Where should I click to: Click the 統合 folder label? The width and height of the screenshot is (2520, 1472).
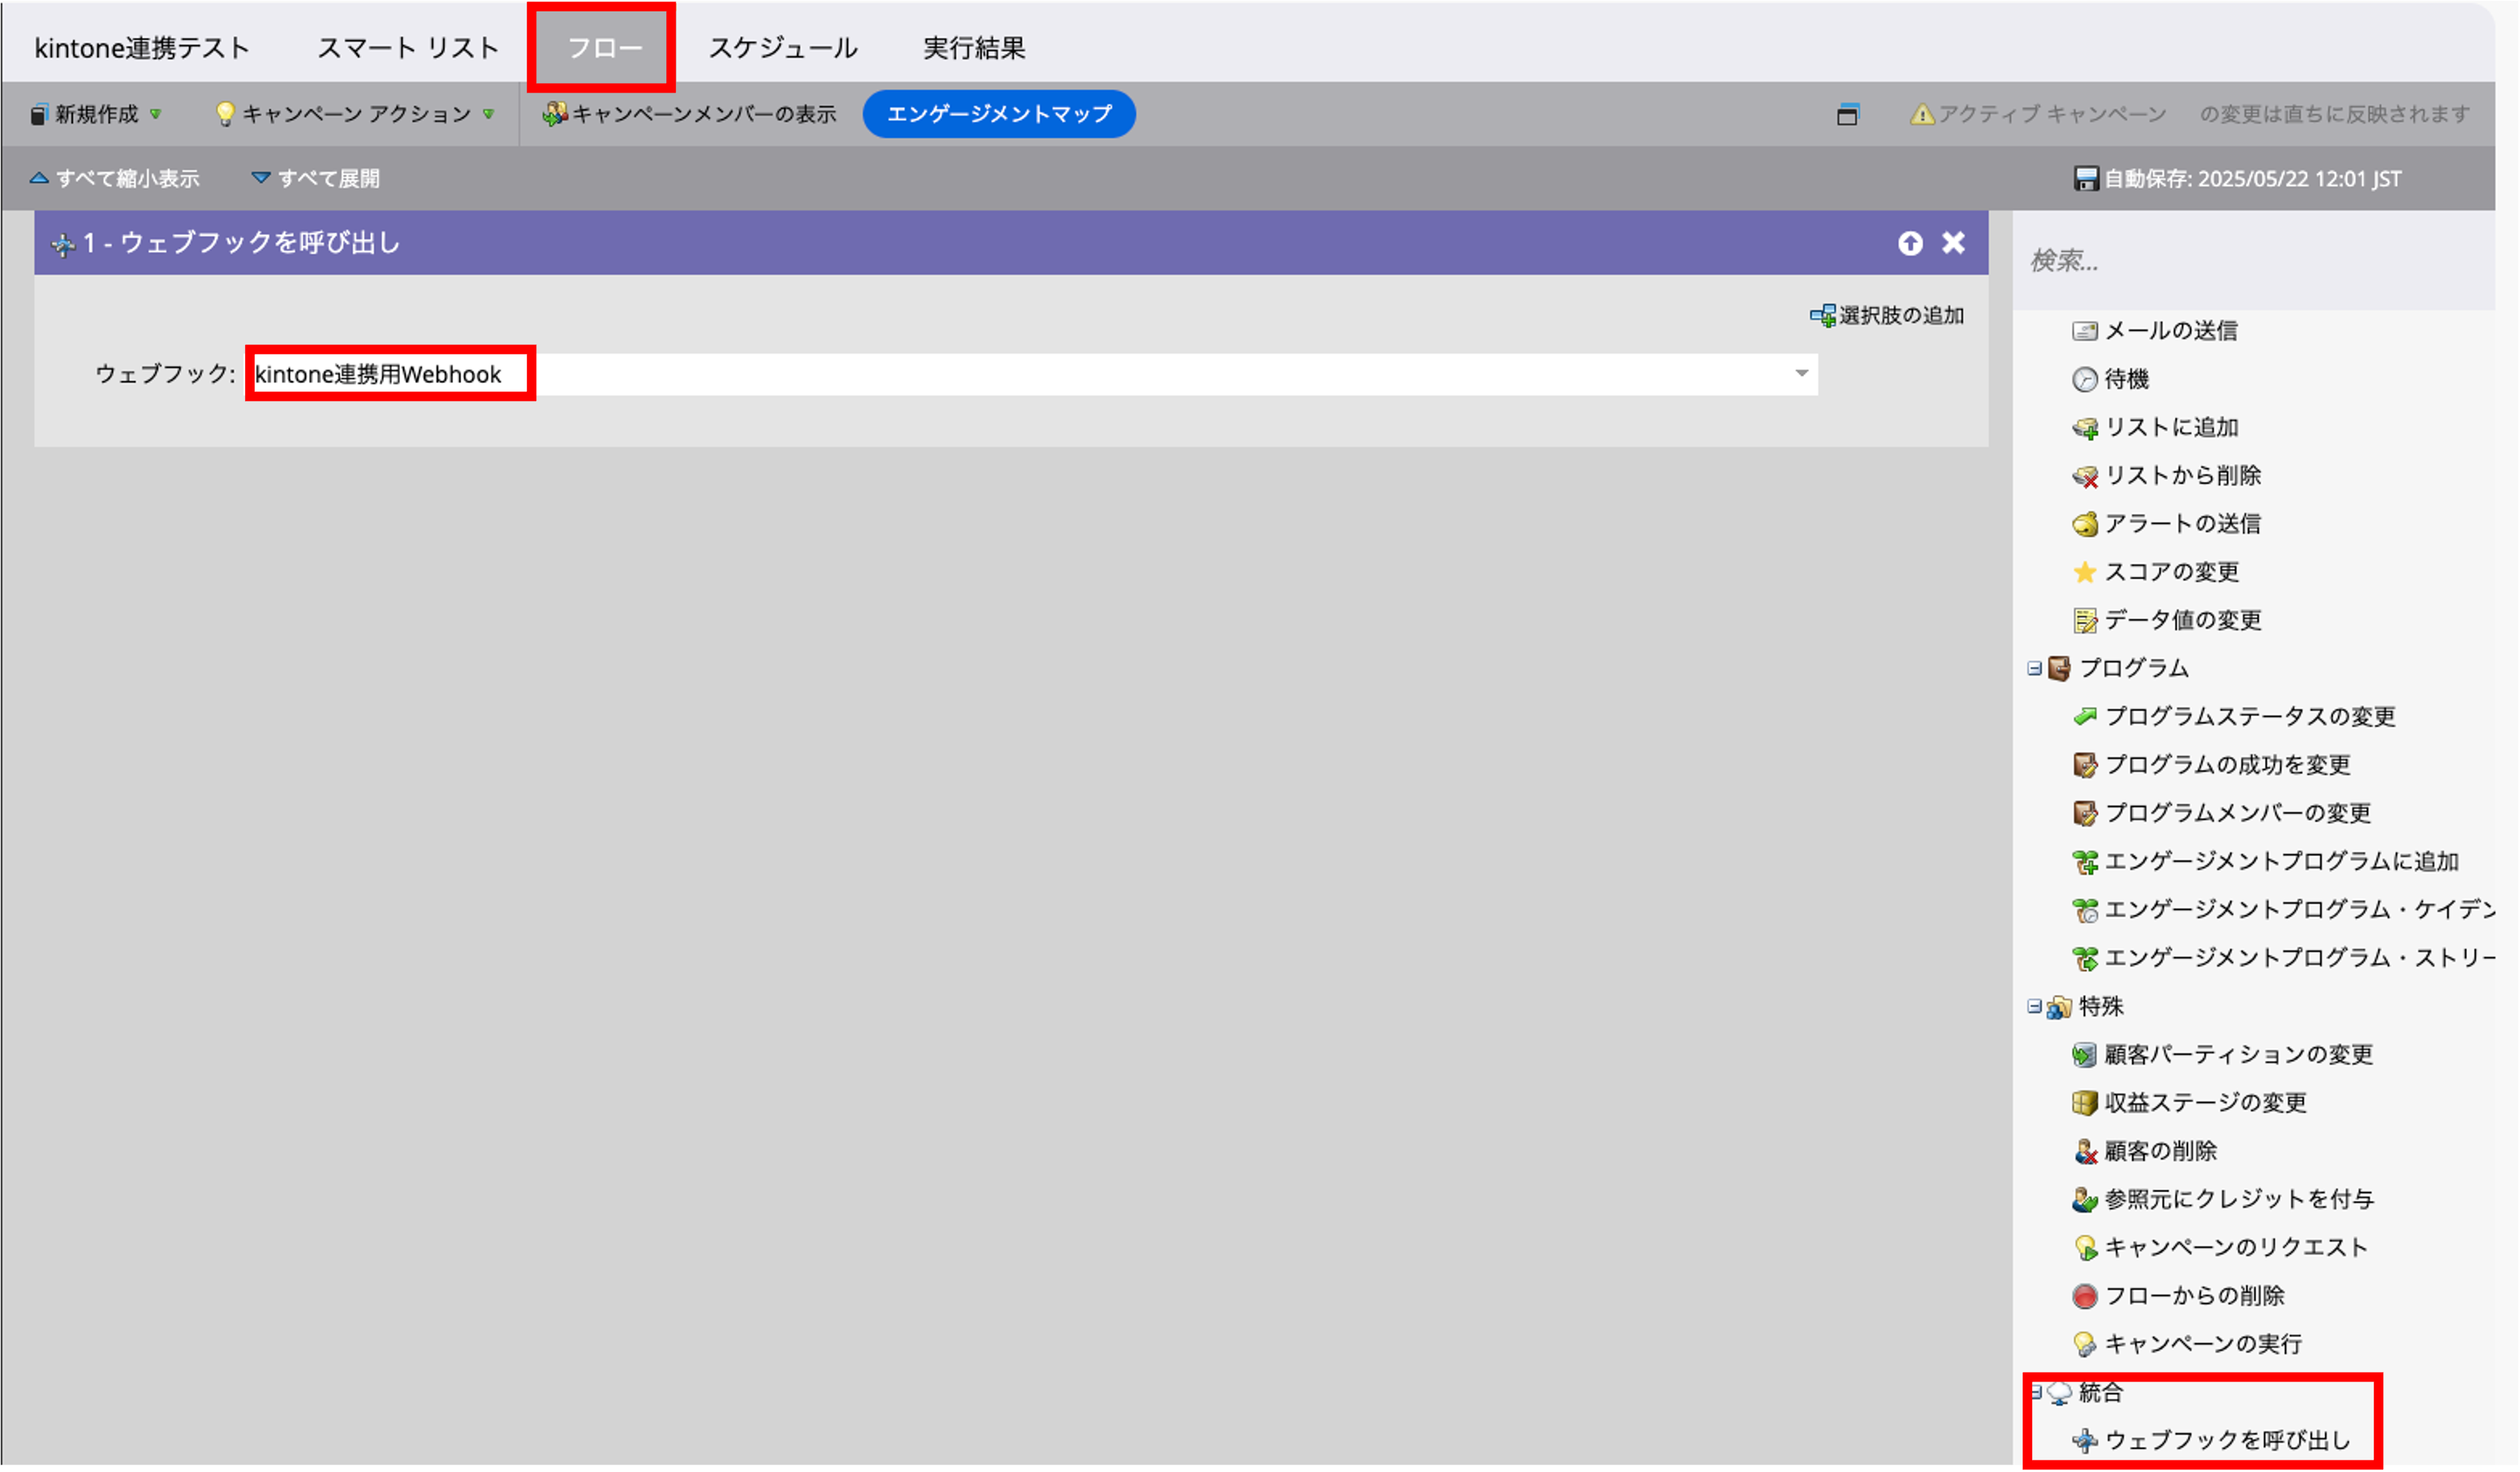click(2101, 1392)
